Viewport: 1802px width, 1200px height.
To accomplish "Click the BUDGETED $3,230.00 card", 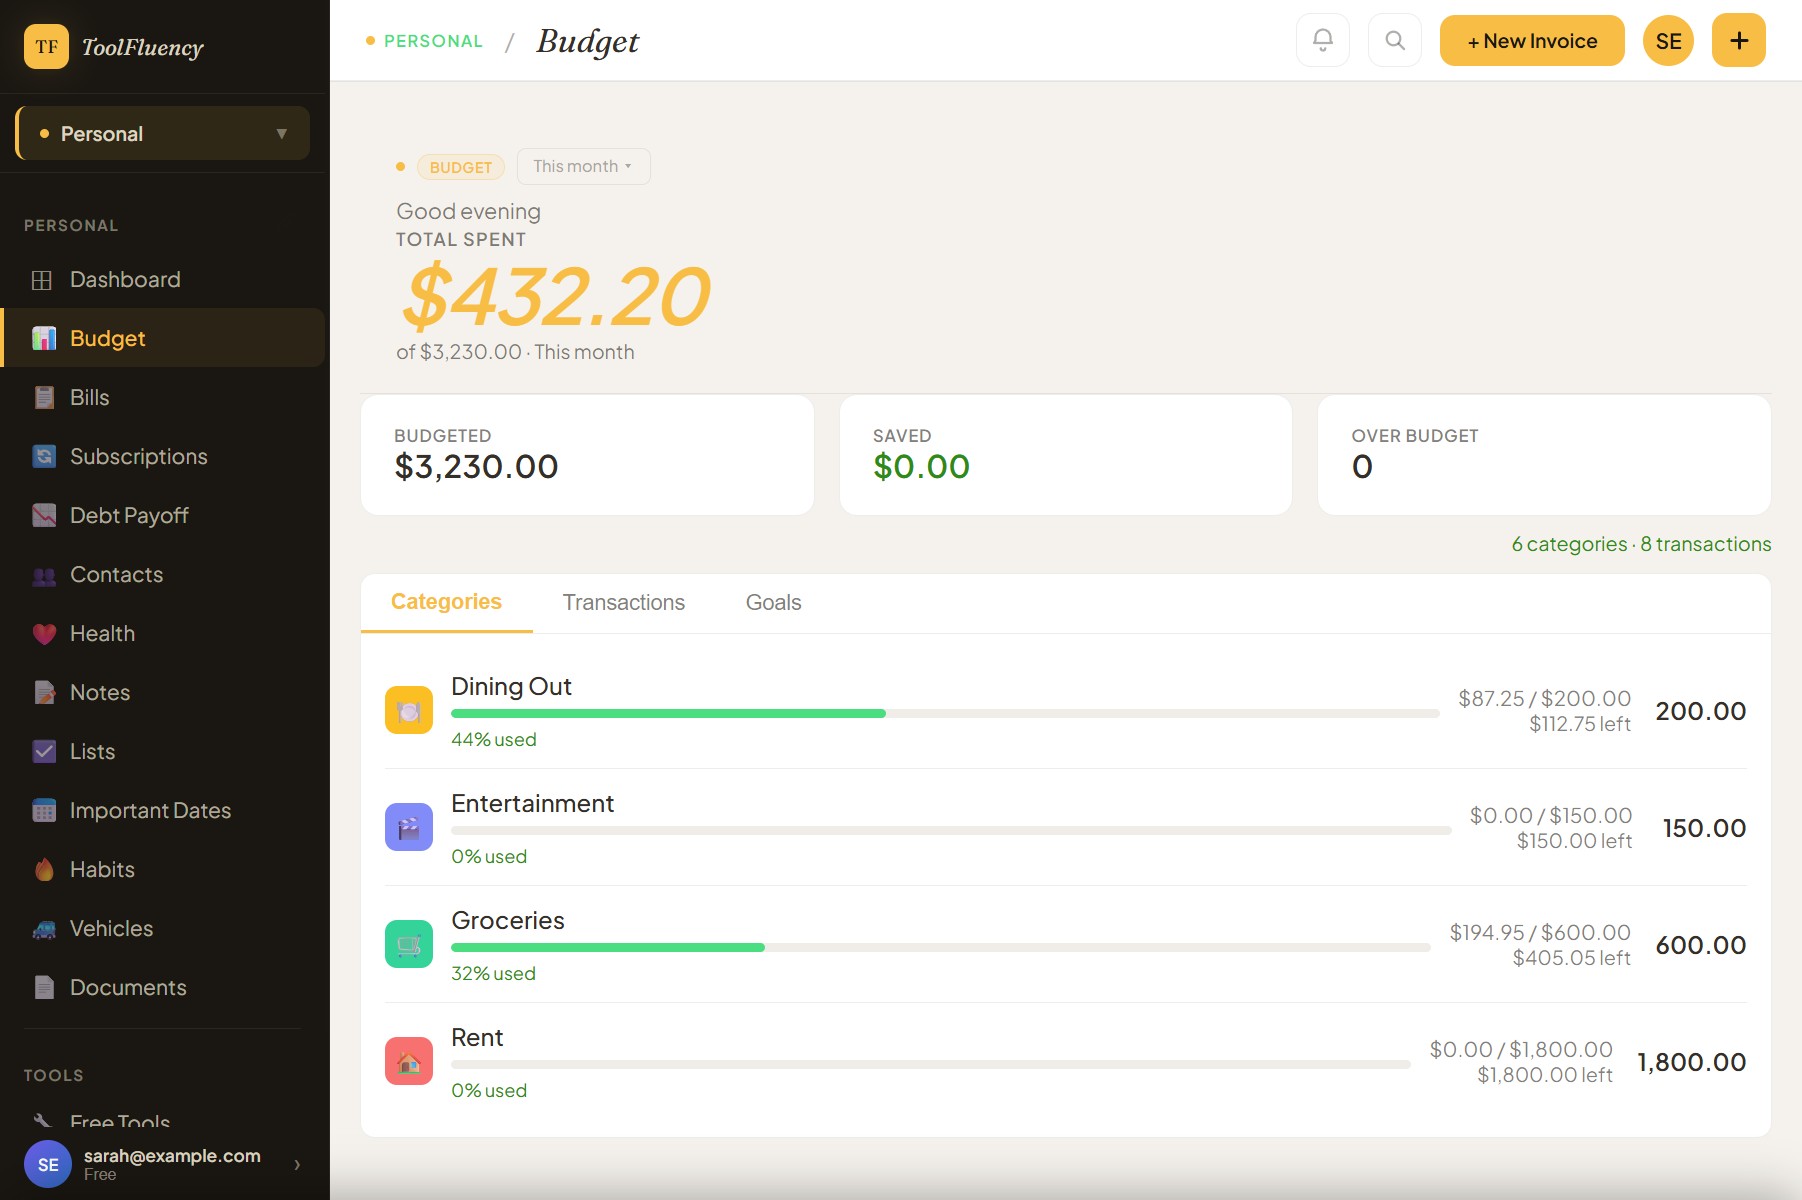I will point(587,455).
